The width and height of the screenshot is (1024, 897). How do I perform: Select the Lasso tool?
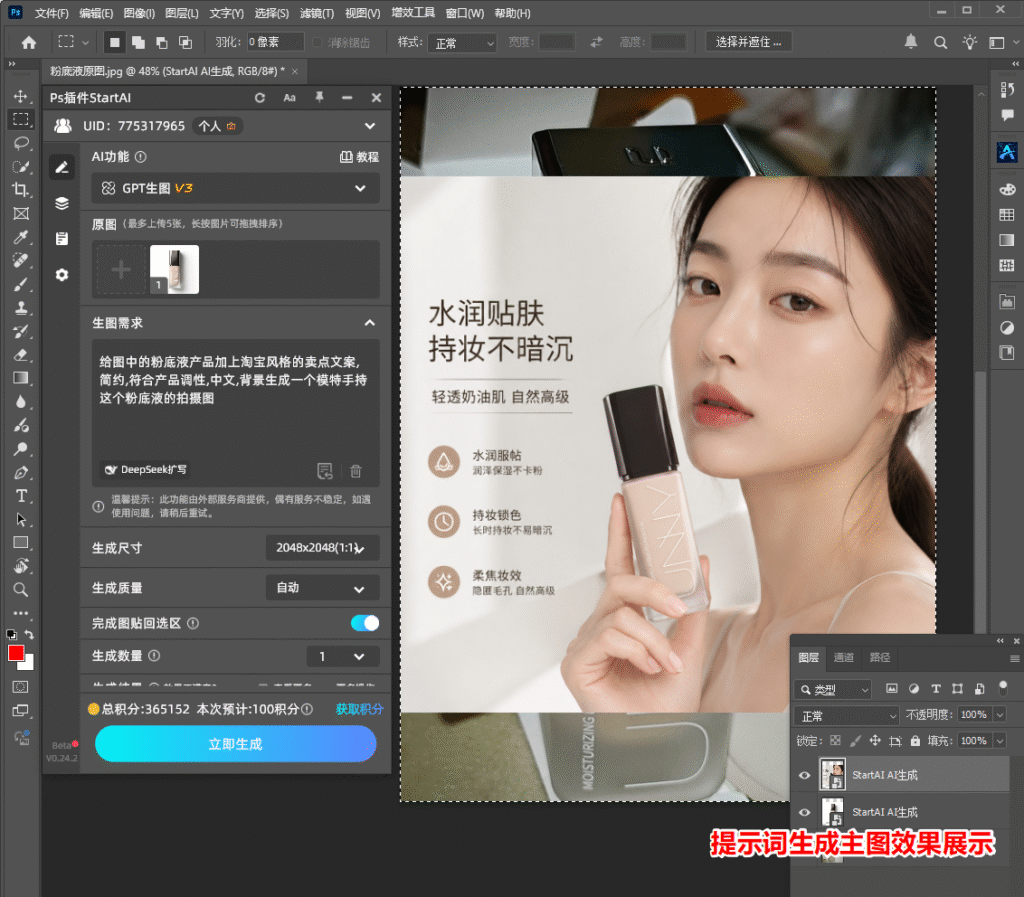pyautogui.click(x=21, y=143)
